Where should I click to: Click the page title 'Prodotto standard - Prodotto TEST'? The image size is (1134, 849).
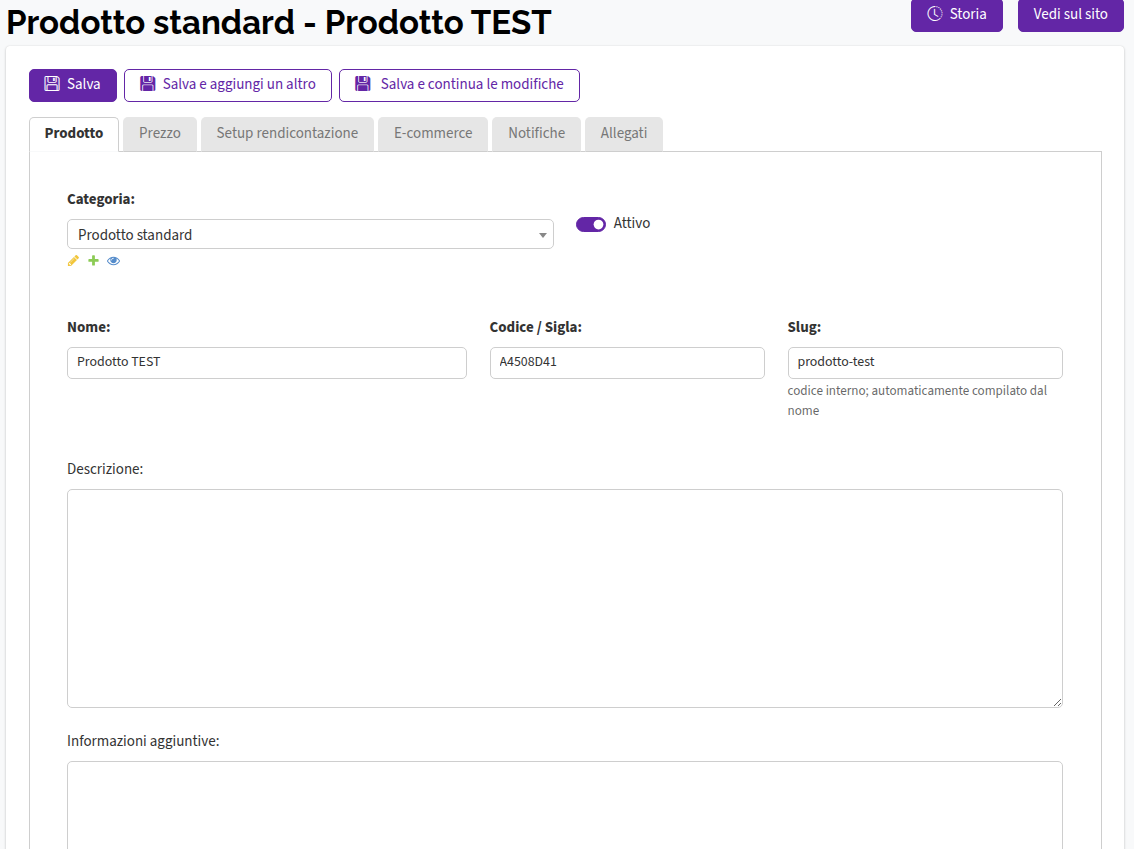click(x=278, y=22)
